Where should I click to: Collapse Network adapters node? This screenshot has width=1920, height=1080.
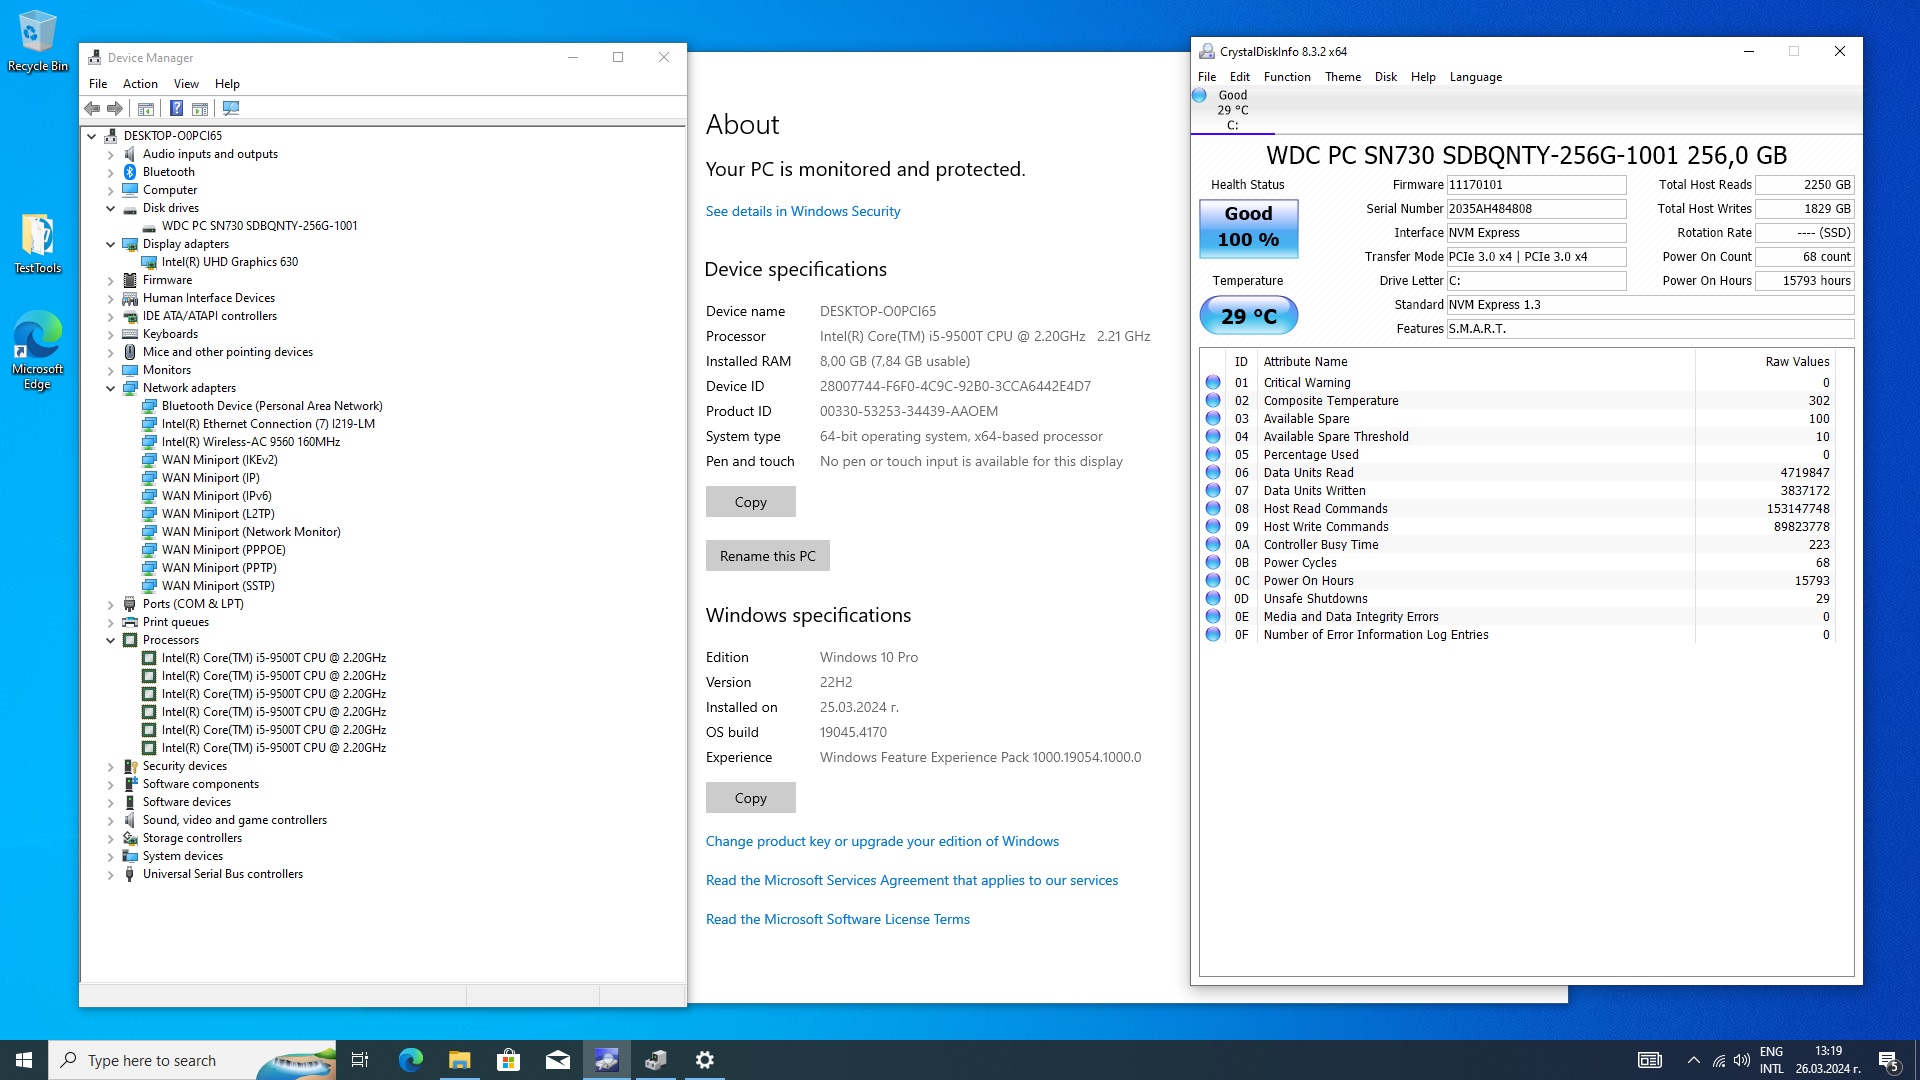(x=111, y=388)
